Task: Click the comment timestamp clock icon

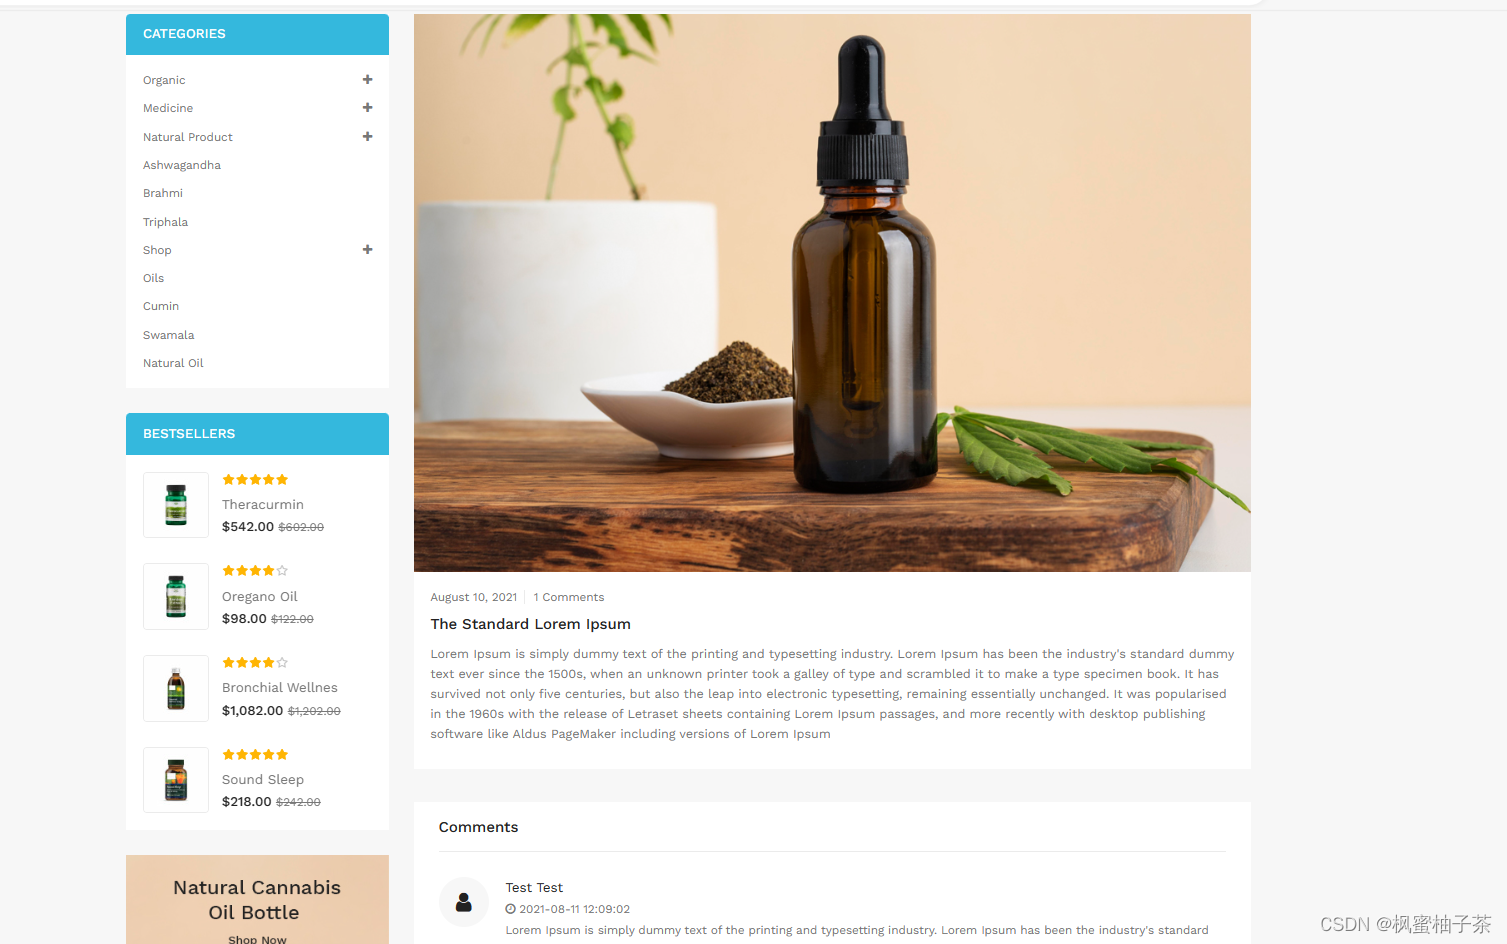Action: 510,909
